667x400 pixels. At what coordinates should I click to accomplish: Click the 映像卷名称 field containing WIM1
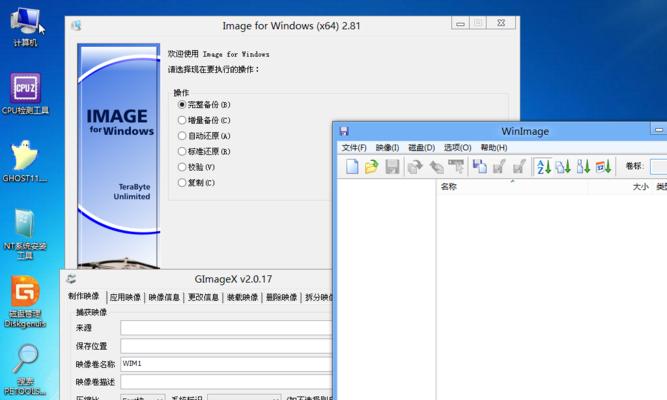pos(226,364)
